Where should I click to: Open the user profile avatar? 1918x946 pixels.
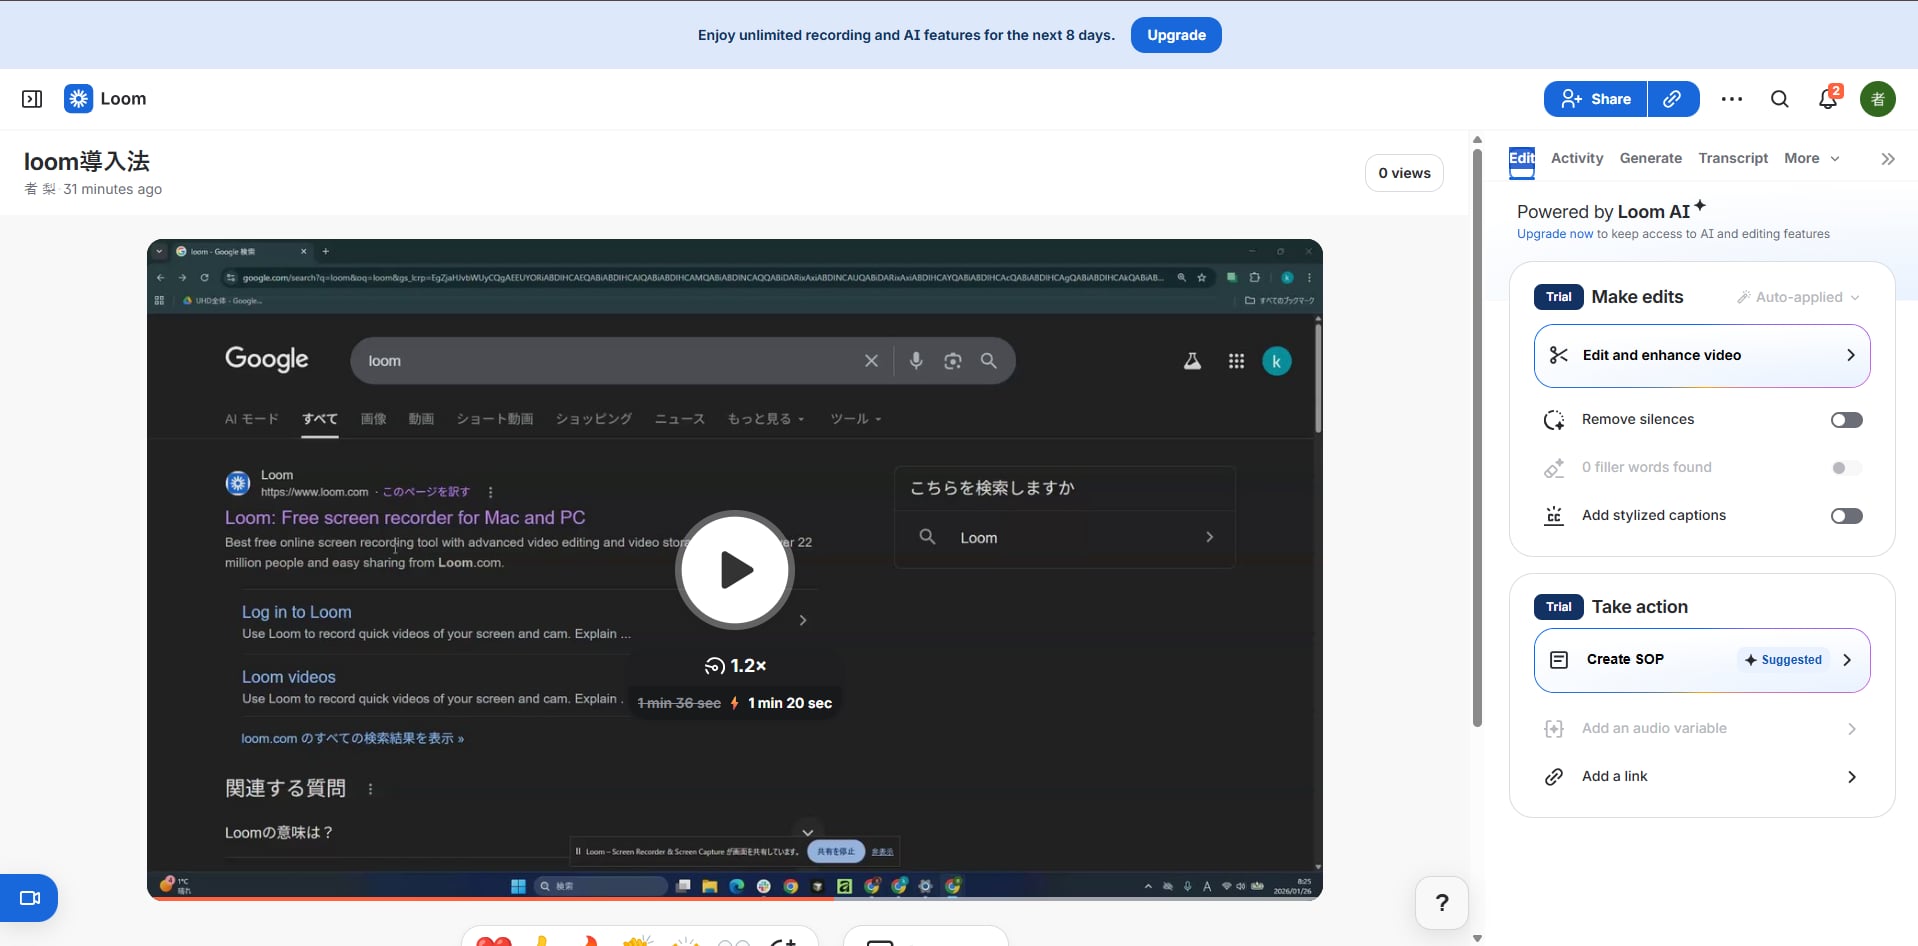[x=1877, y=99]
